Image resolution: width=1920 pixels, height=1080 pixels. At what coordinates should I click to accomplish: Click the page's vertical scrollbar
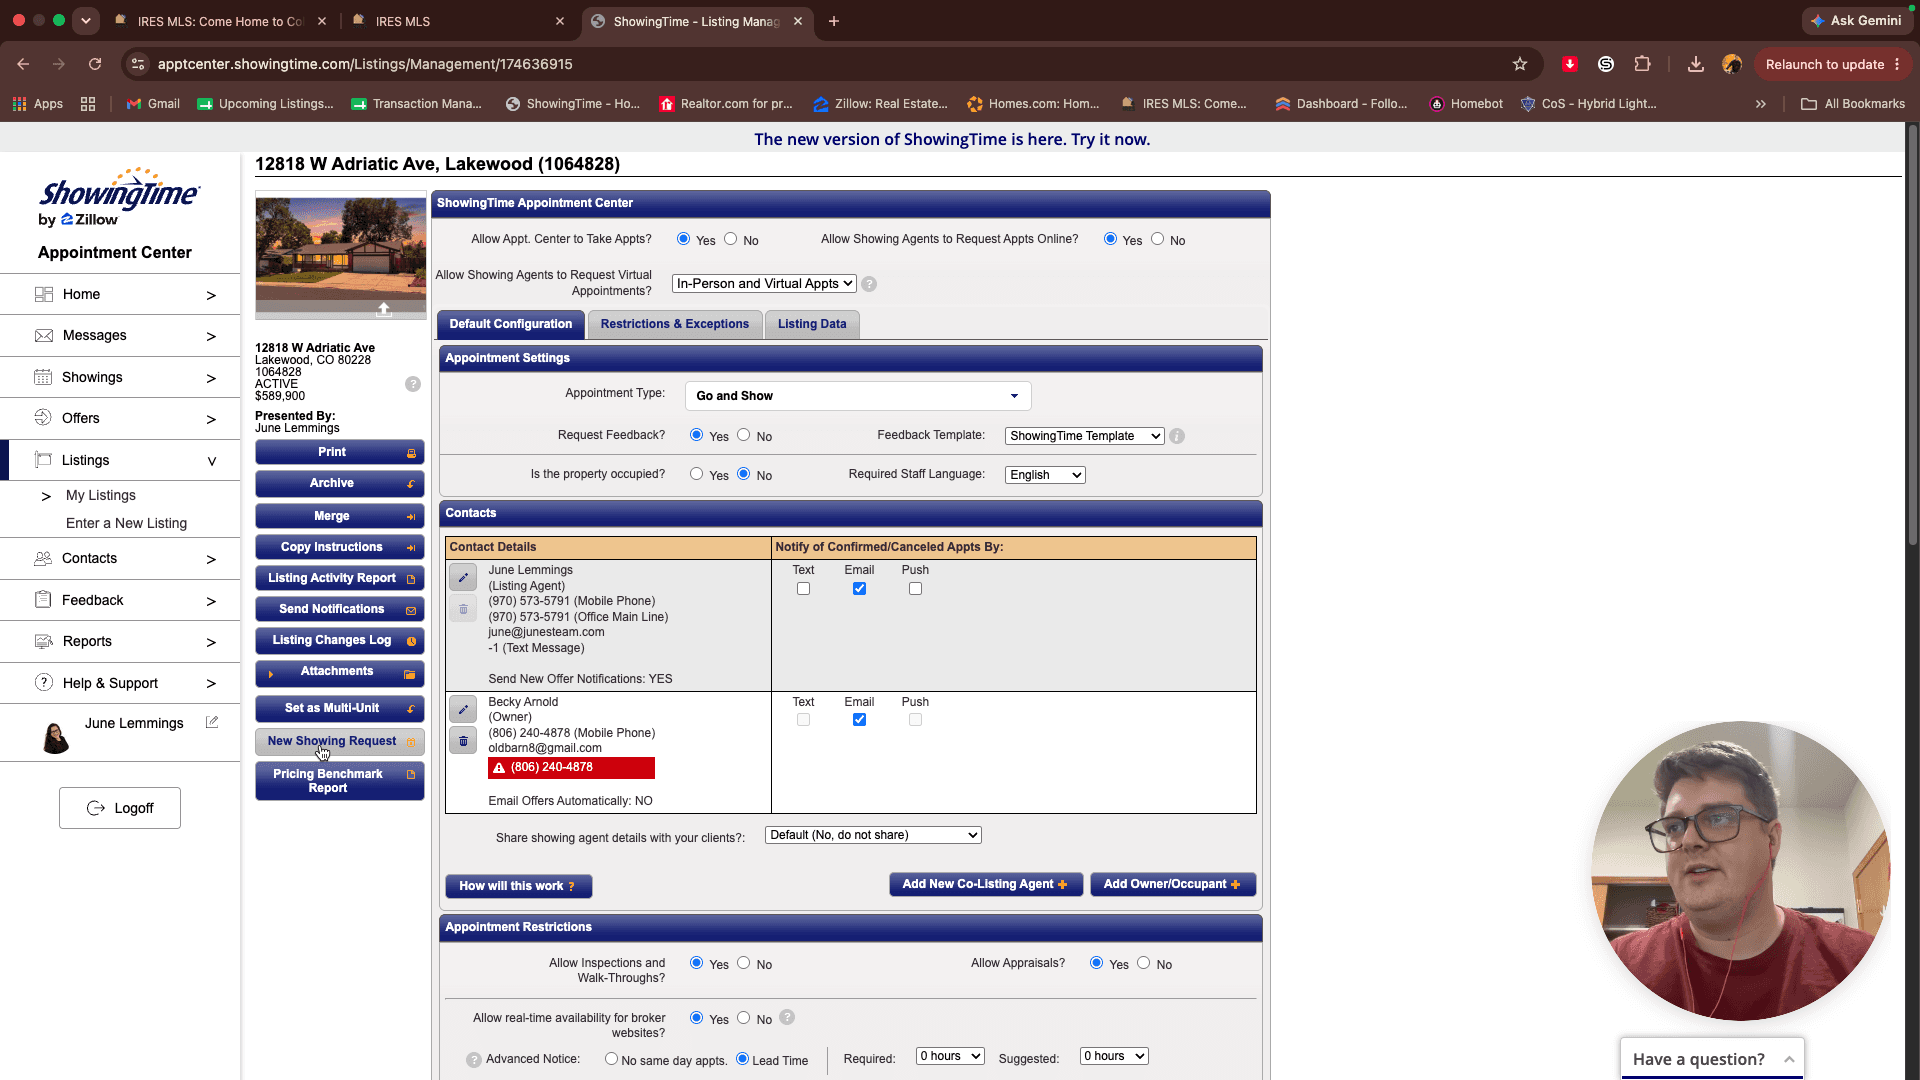pos(1912,335)
